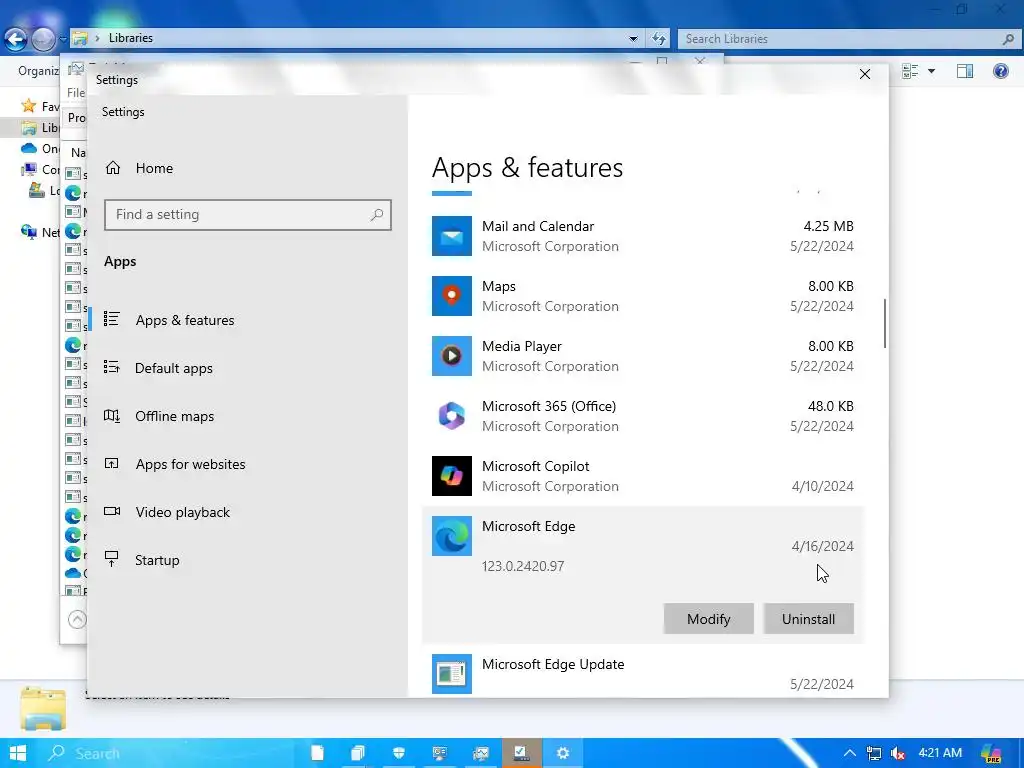Go back in Libraries Explorer window

point(16,39)
